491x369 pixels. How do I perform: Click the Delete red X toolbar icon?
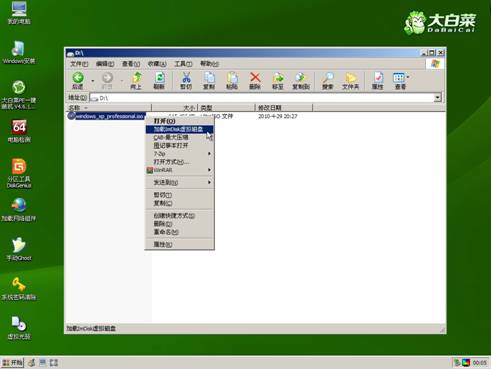click(x=255, y=81)
